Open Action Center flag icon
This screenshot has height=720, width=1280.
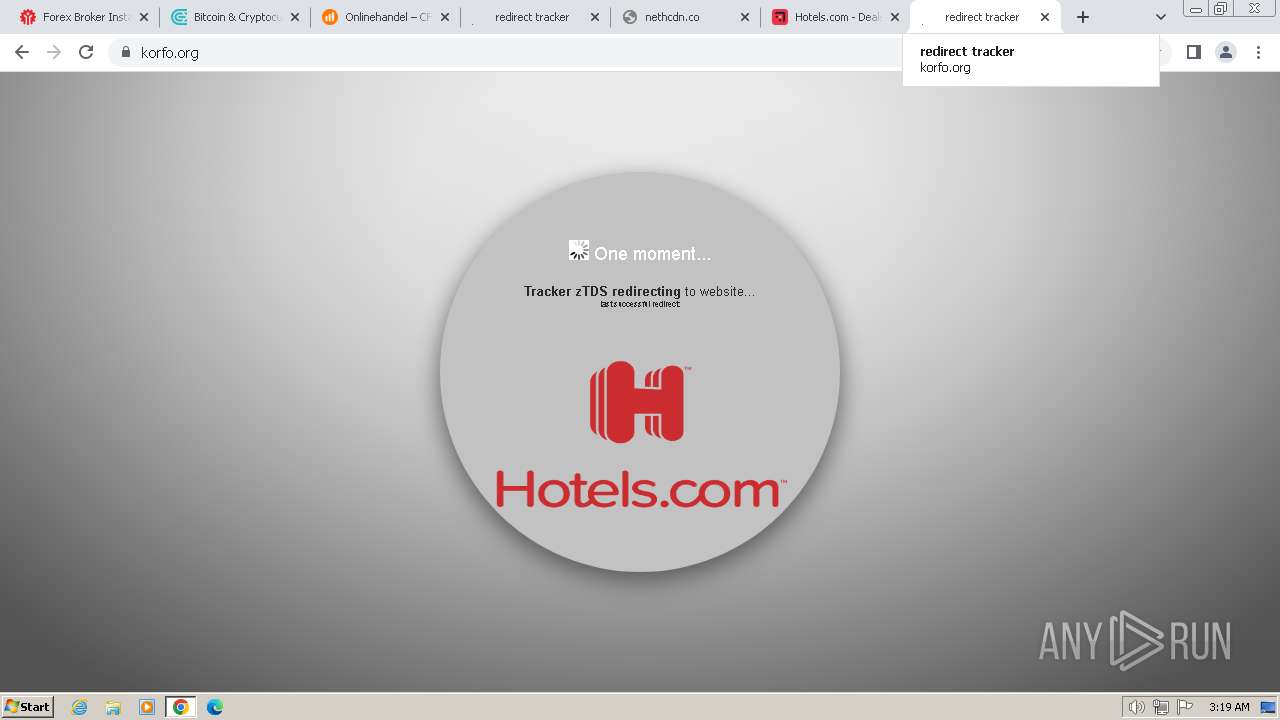1184,707
